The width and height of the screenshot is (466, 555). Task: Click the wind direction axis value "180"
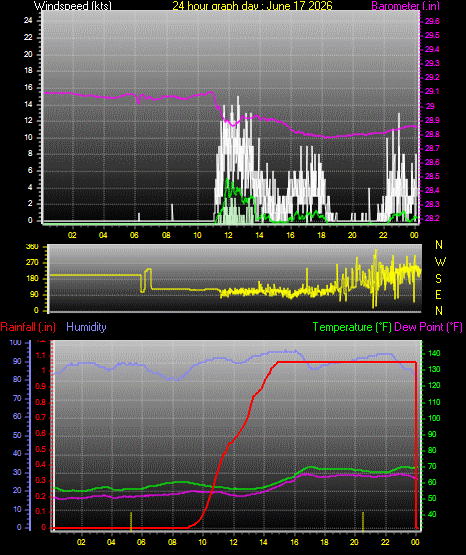(x=32, y=279)
